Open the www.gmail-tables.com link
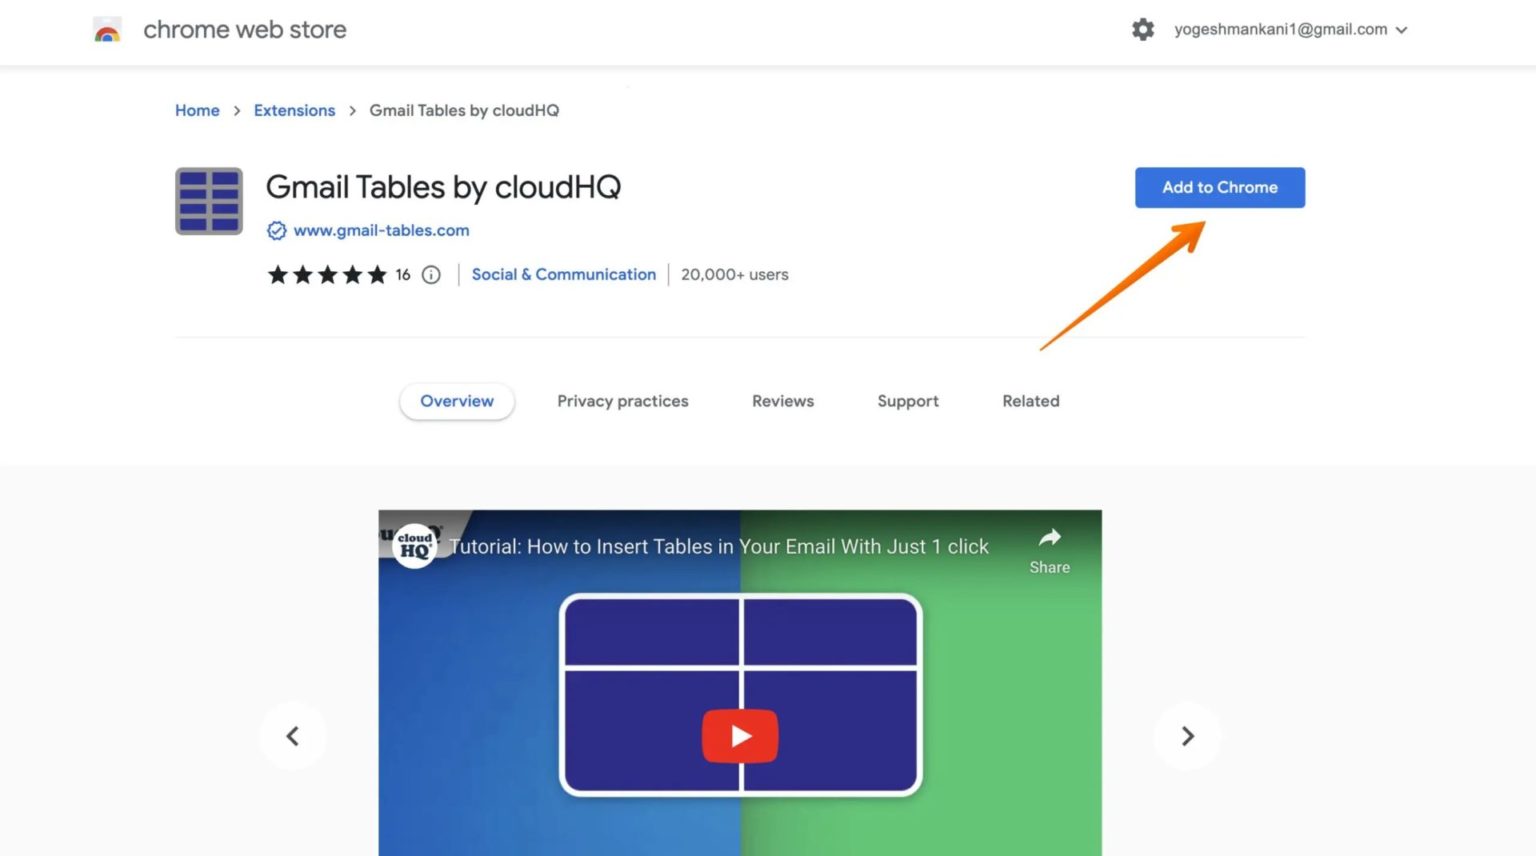The image size is (1536, 856). (381, 230)
